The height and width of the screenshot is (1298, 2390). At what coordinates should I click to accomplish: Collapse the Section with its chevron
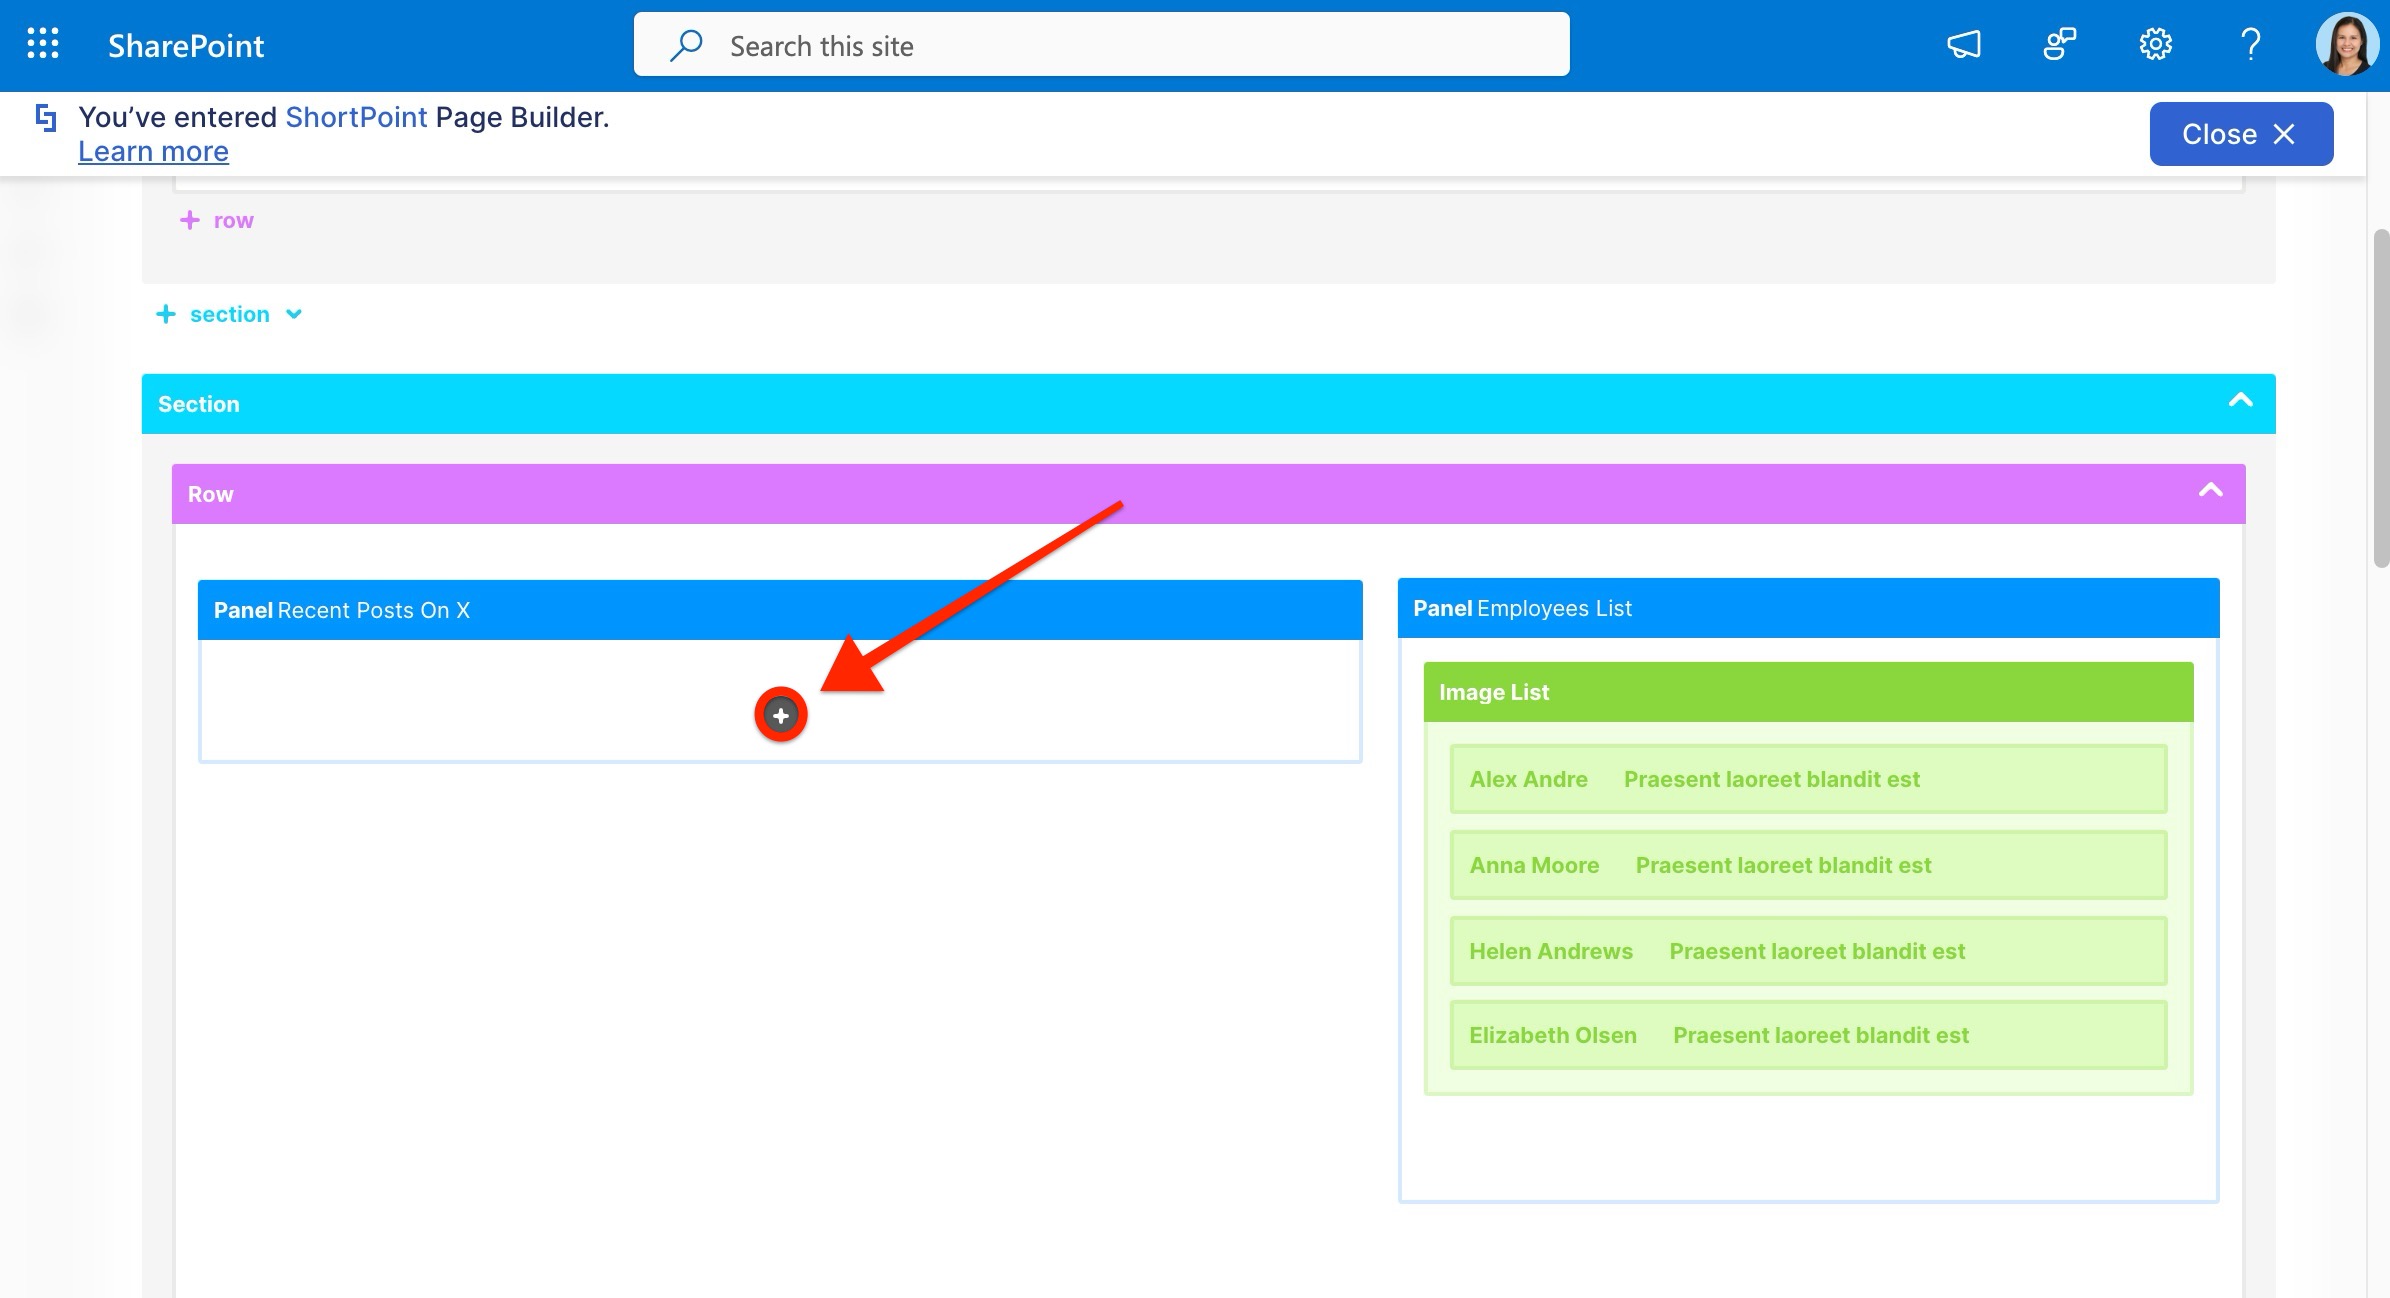click(2240, 402)
